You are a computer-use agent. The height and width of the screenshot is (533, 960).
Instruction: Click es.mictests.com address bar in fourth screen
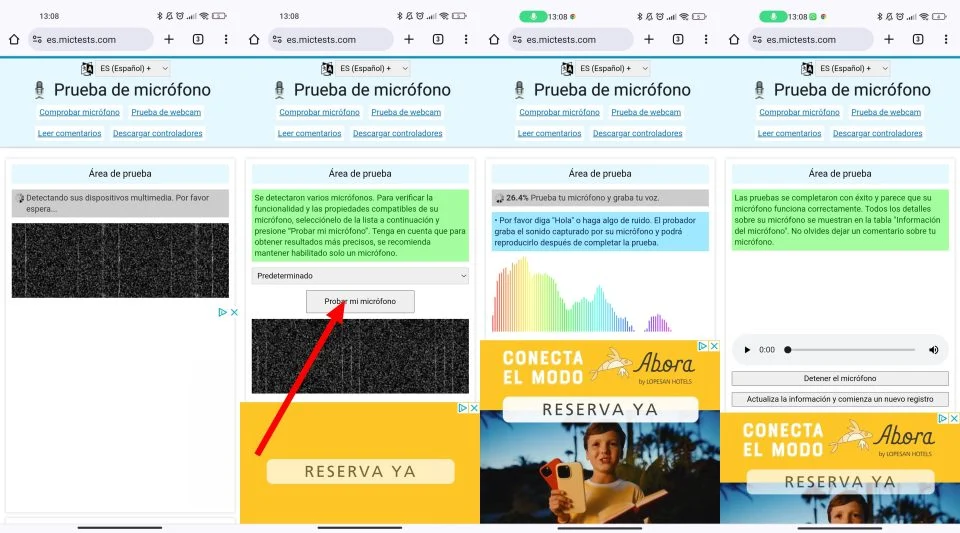[811, 39]
